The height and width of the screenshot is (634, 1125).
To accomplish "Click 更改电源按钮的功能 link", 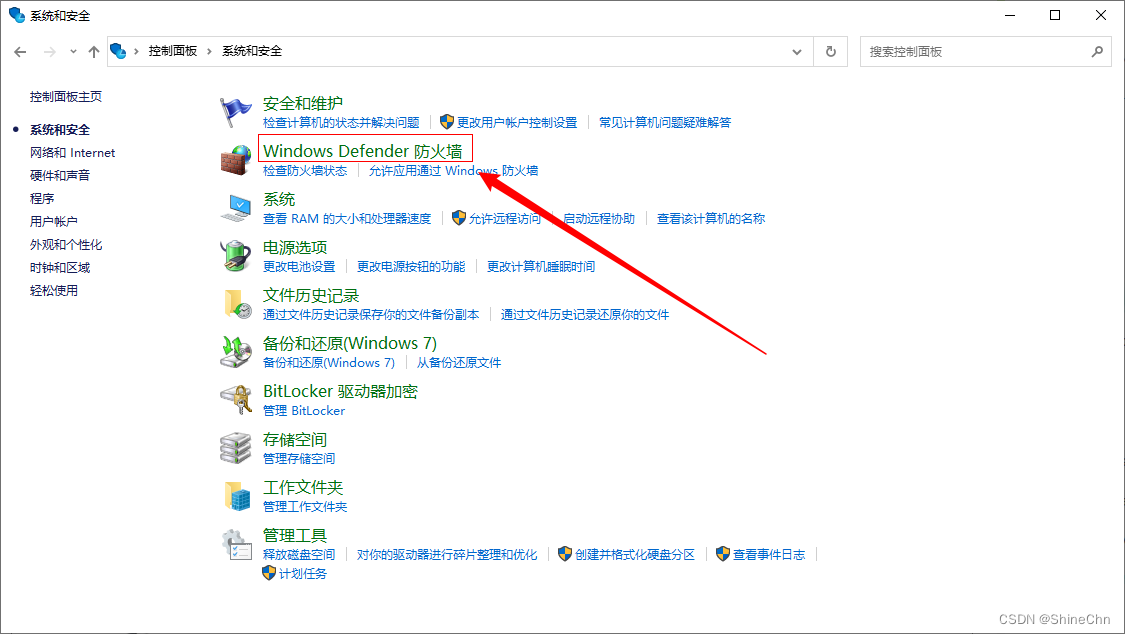I will [411, 267].
